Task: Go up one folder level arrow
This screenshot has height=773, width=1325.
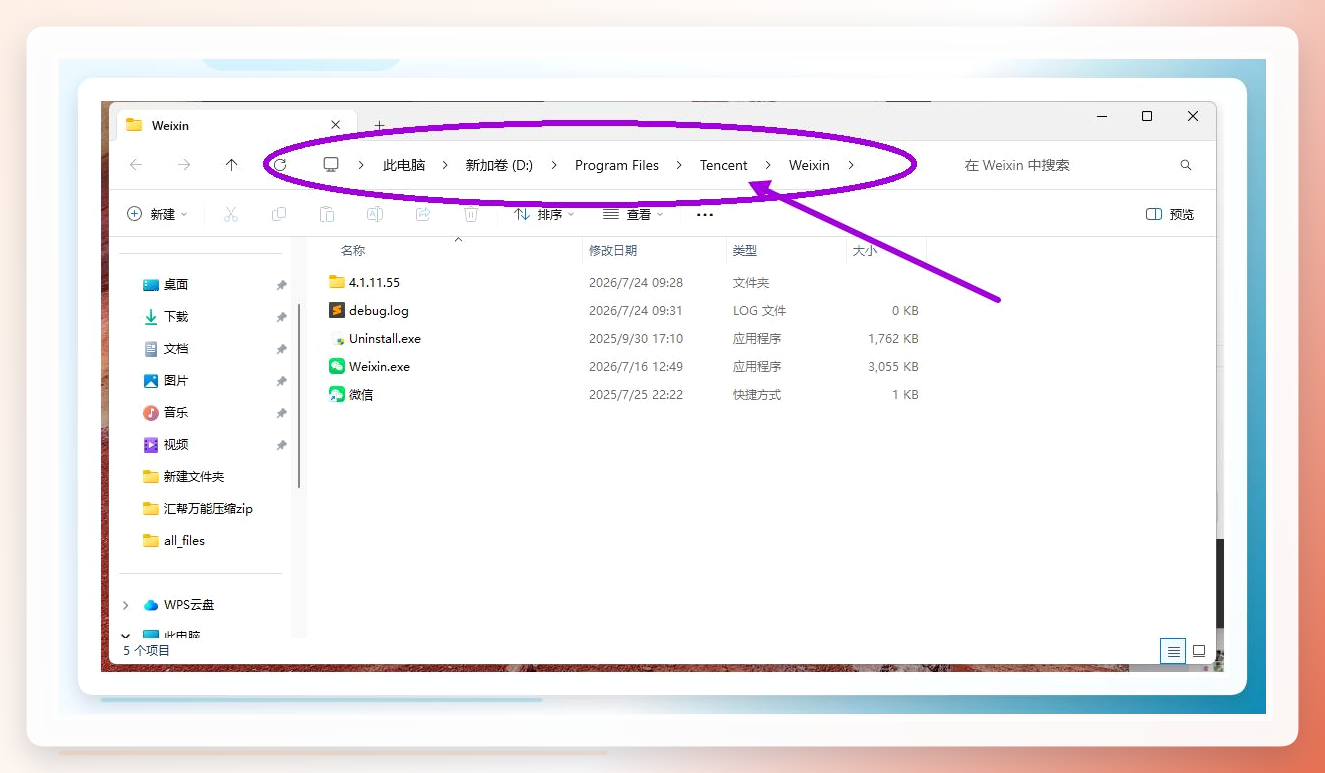Action: tap(231, 165)
